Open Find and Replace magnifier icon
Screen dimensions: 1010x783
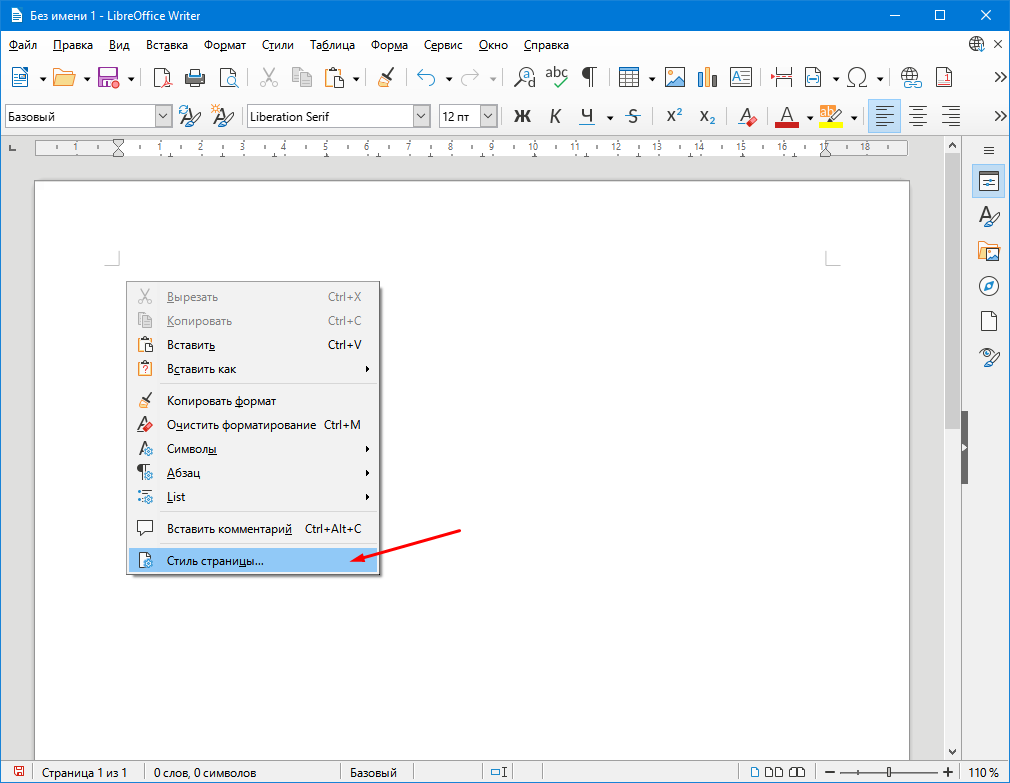[x=524, y=78]
